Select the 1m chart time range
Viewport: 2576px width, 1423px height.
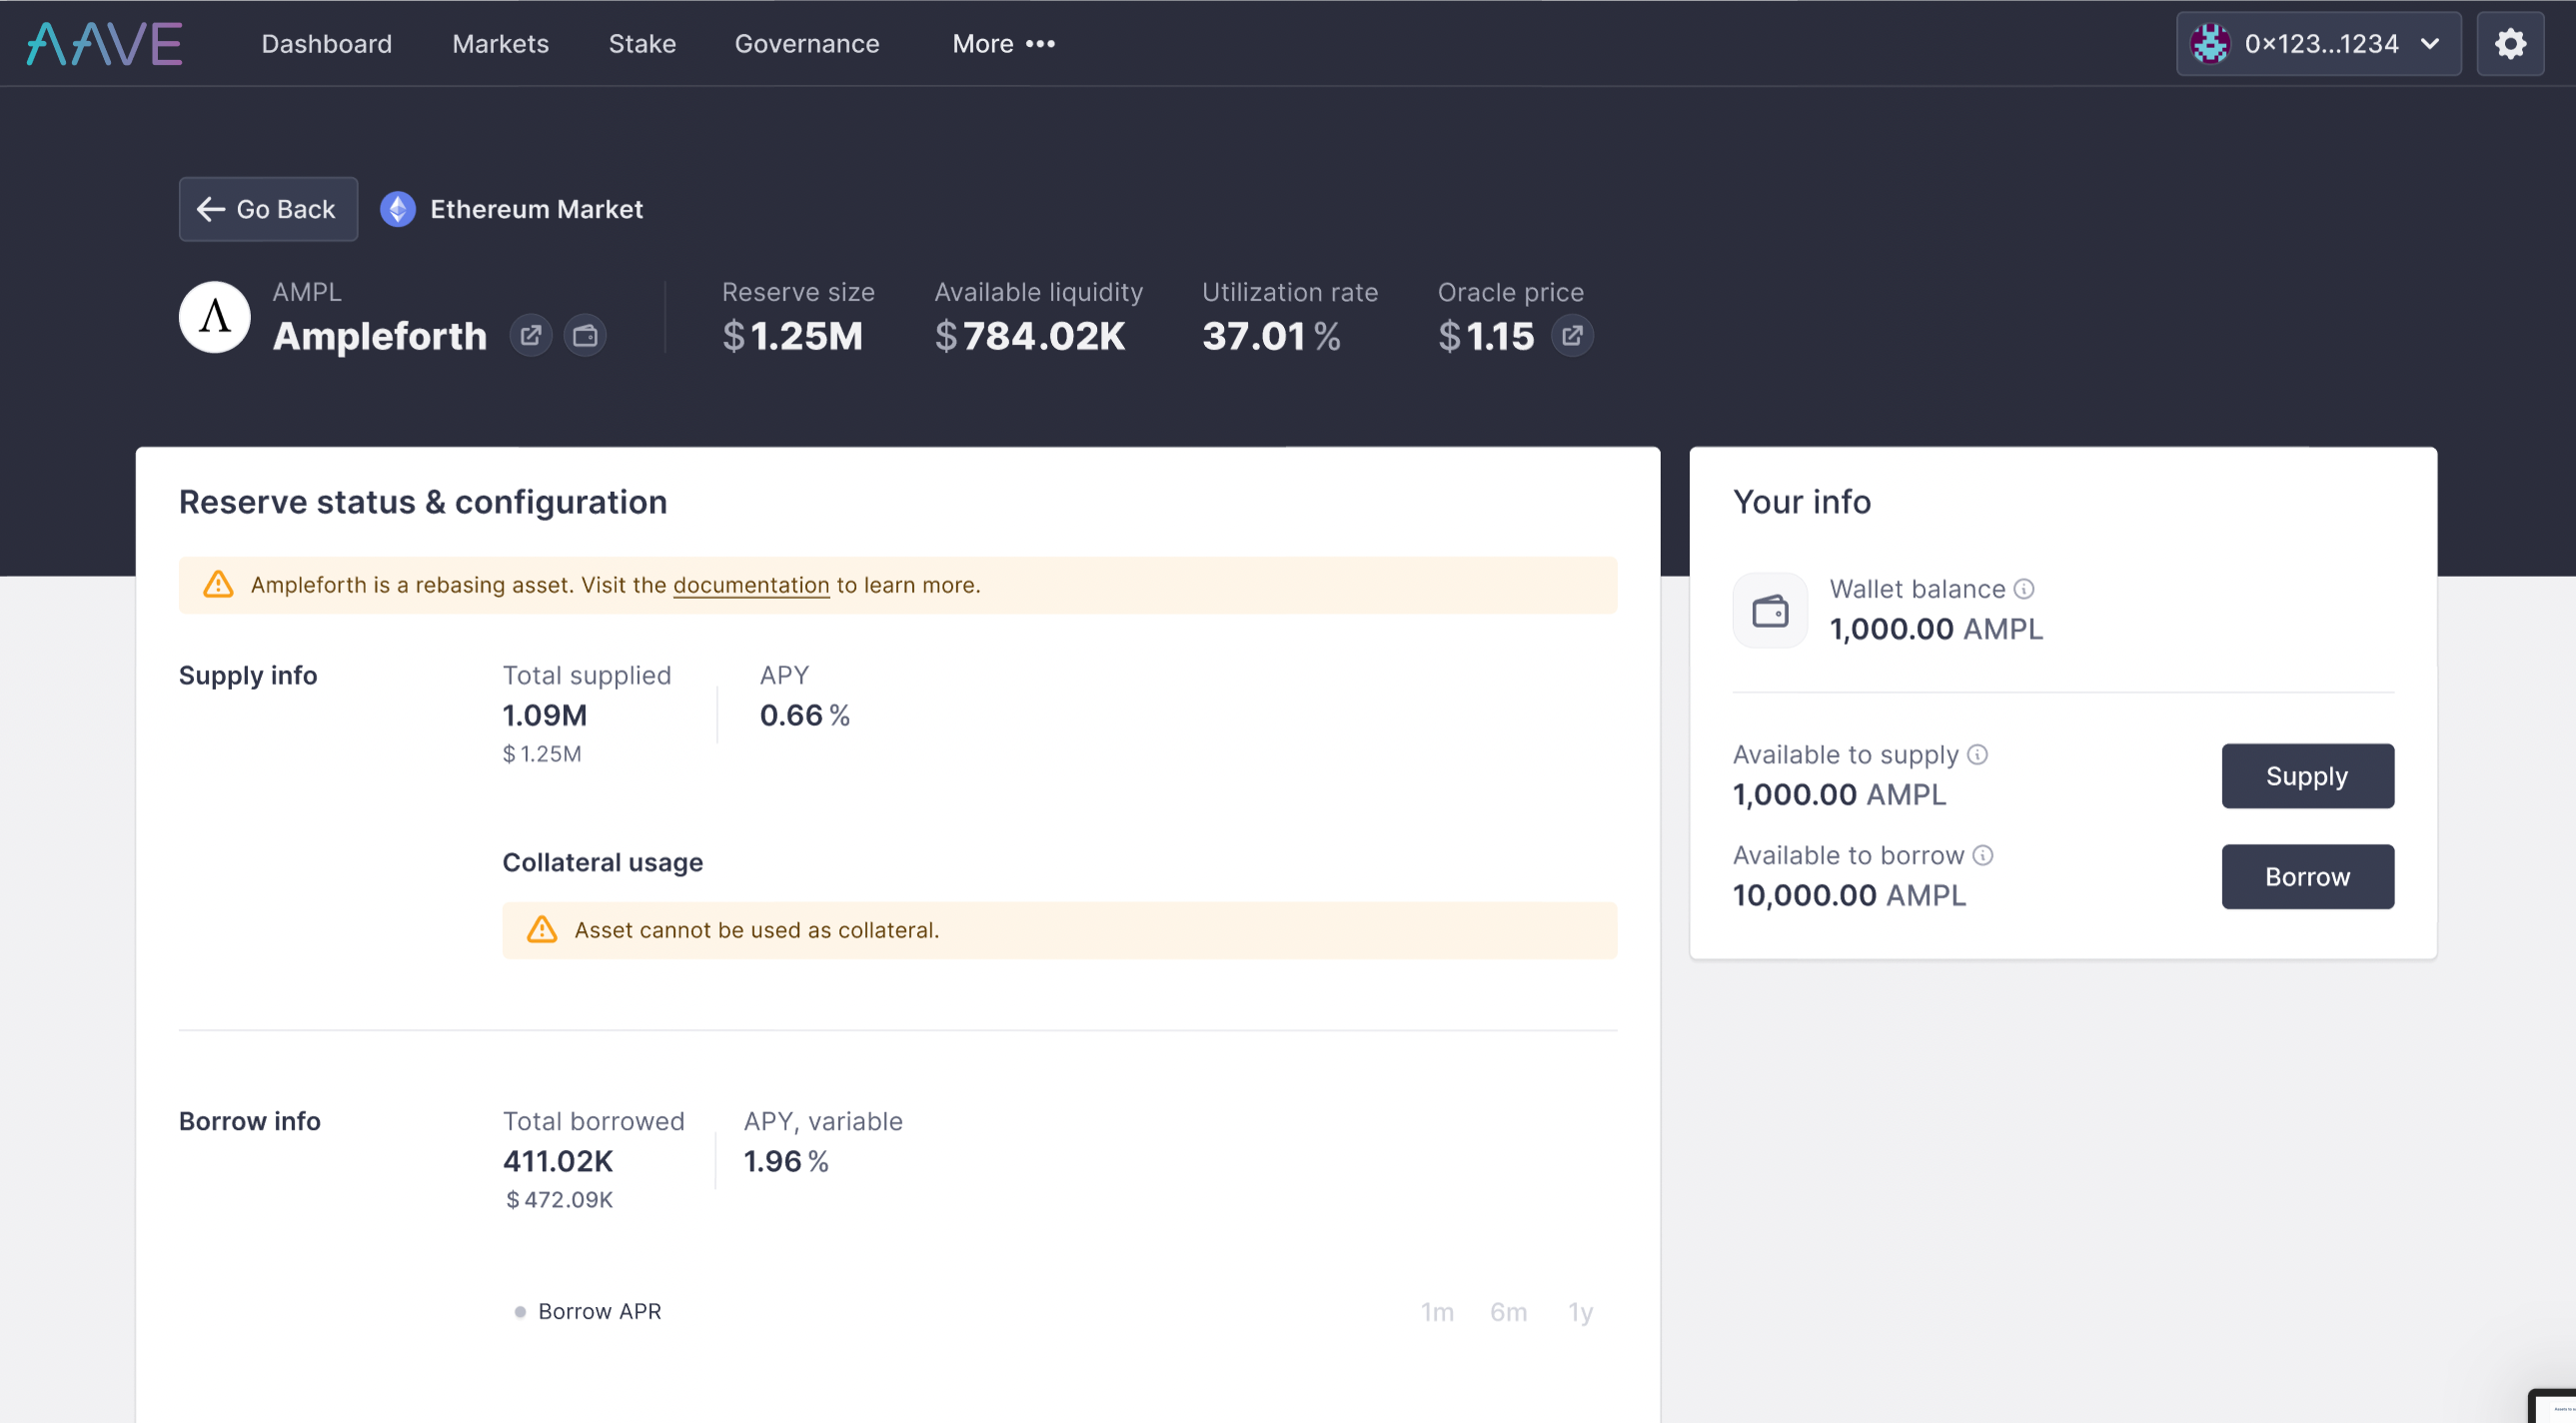click(1438, 1311)
